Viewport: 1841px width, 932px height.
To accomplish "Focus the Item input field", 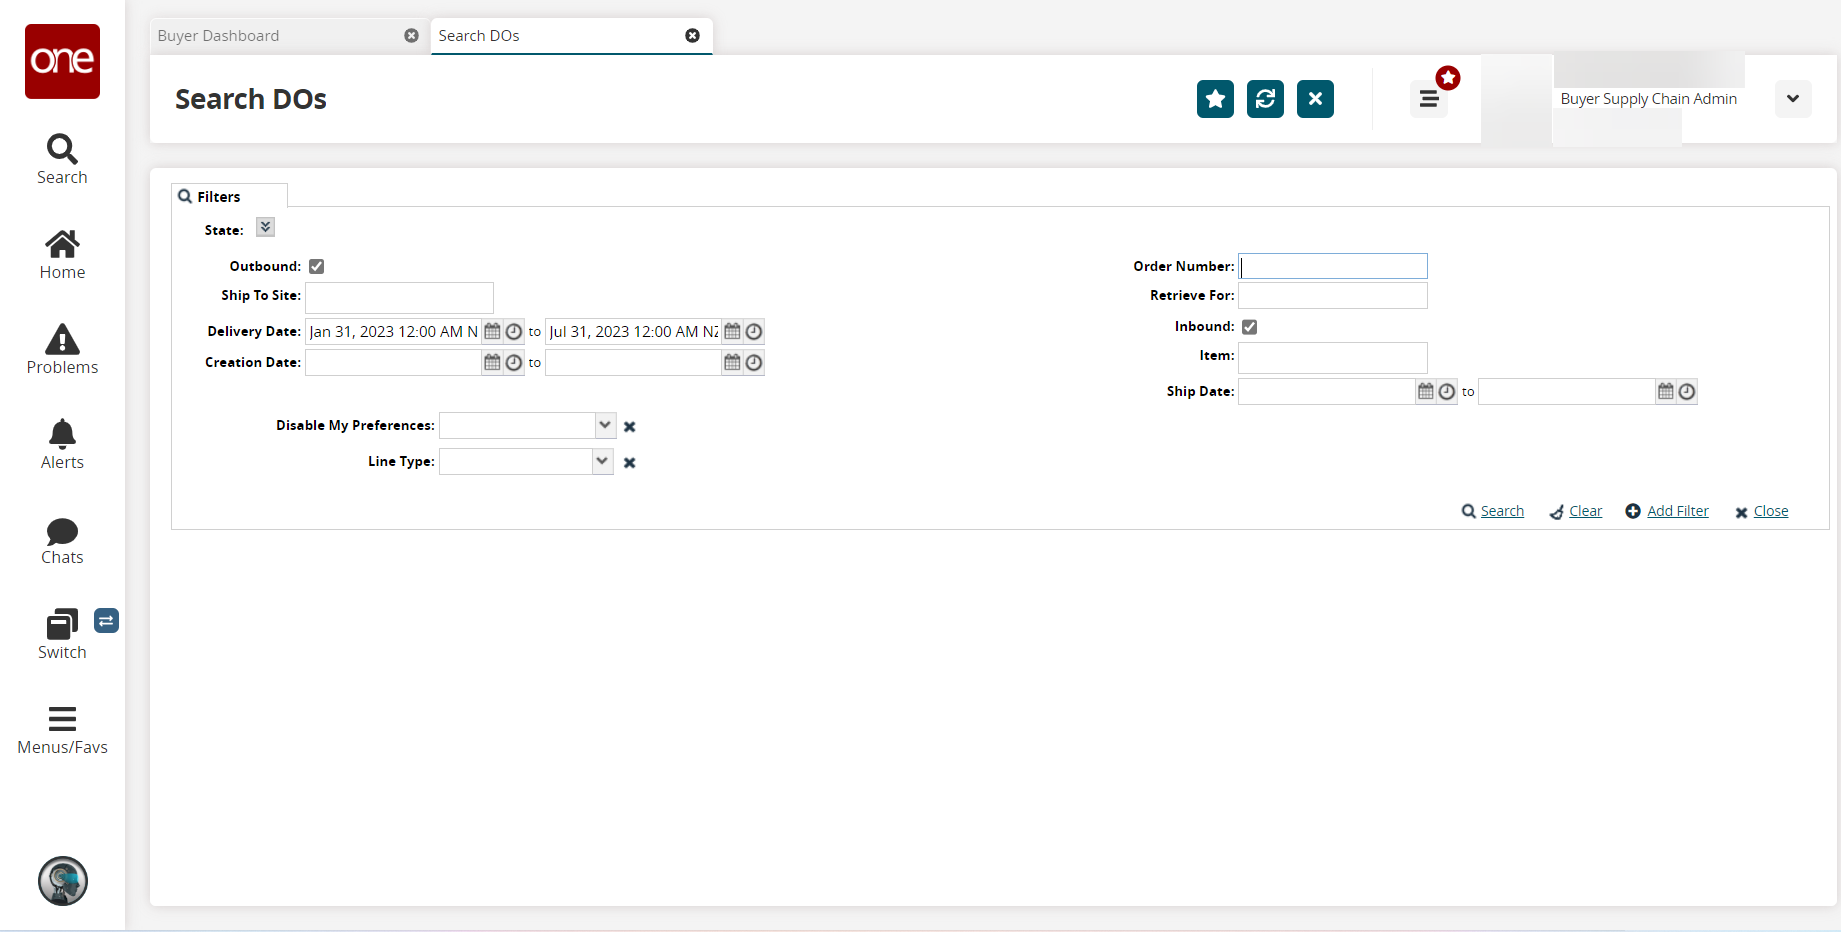I will click(x=1333, y=358).
